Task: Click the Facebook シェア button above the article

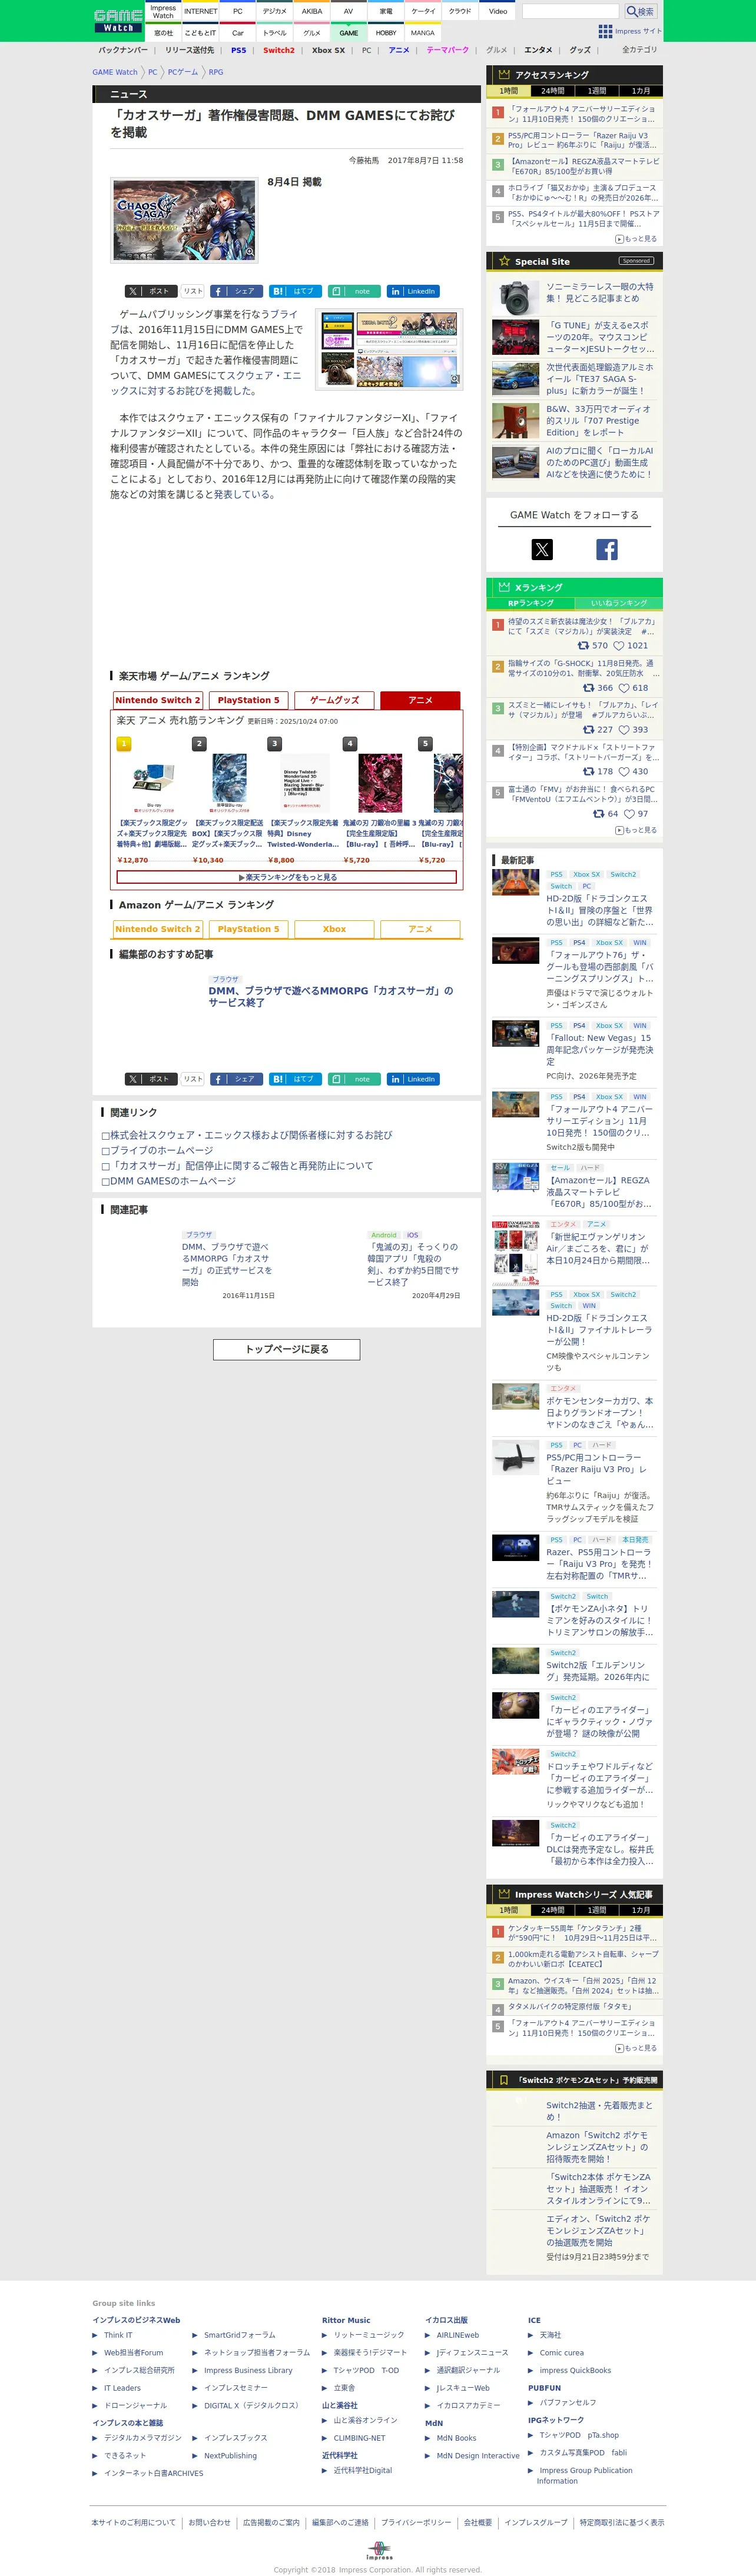Action: pyautogui.click(x=236, y=291)
